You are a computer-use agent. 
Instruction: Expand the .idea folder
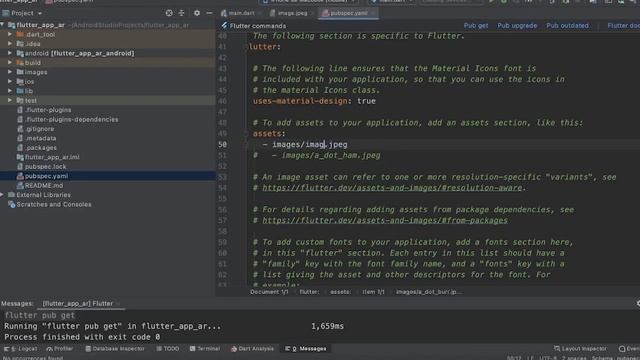10,44
